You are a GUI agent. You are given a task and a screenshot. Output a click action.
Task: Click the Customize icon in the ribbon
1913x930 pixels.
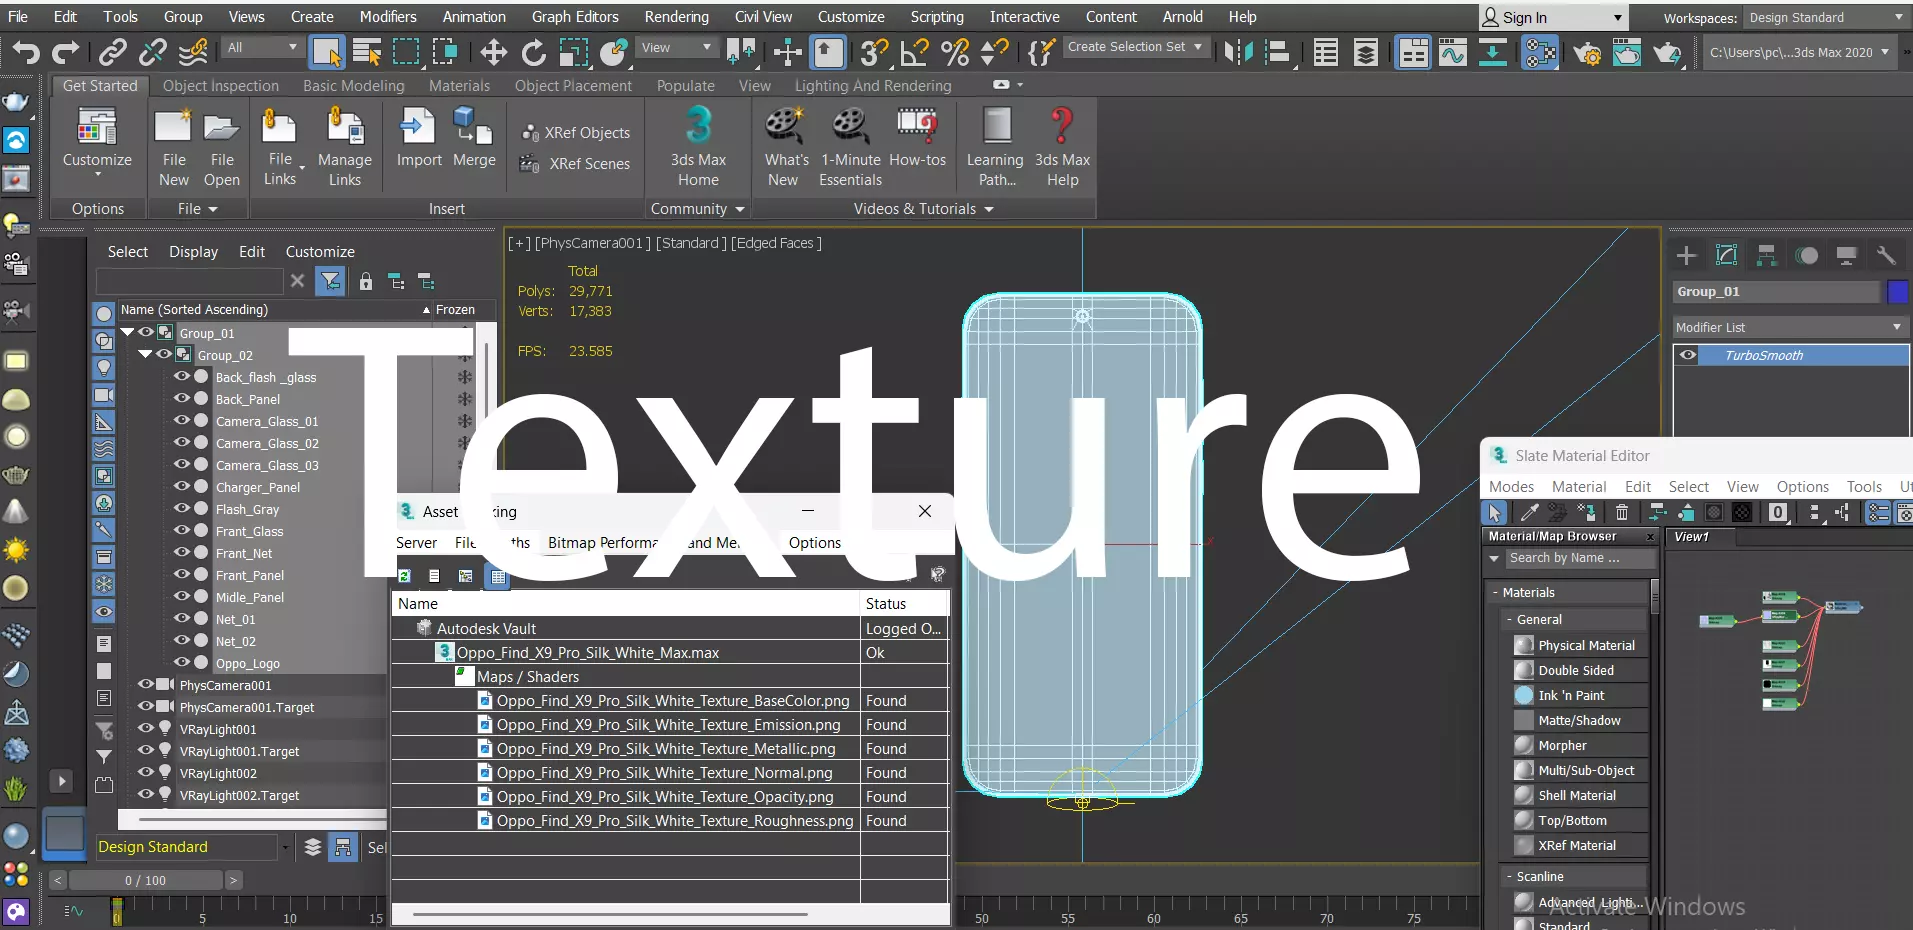click(97, 141)
